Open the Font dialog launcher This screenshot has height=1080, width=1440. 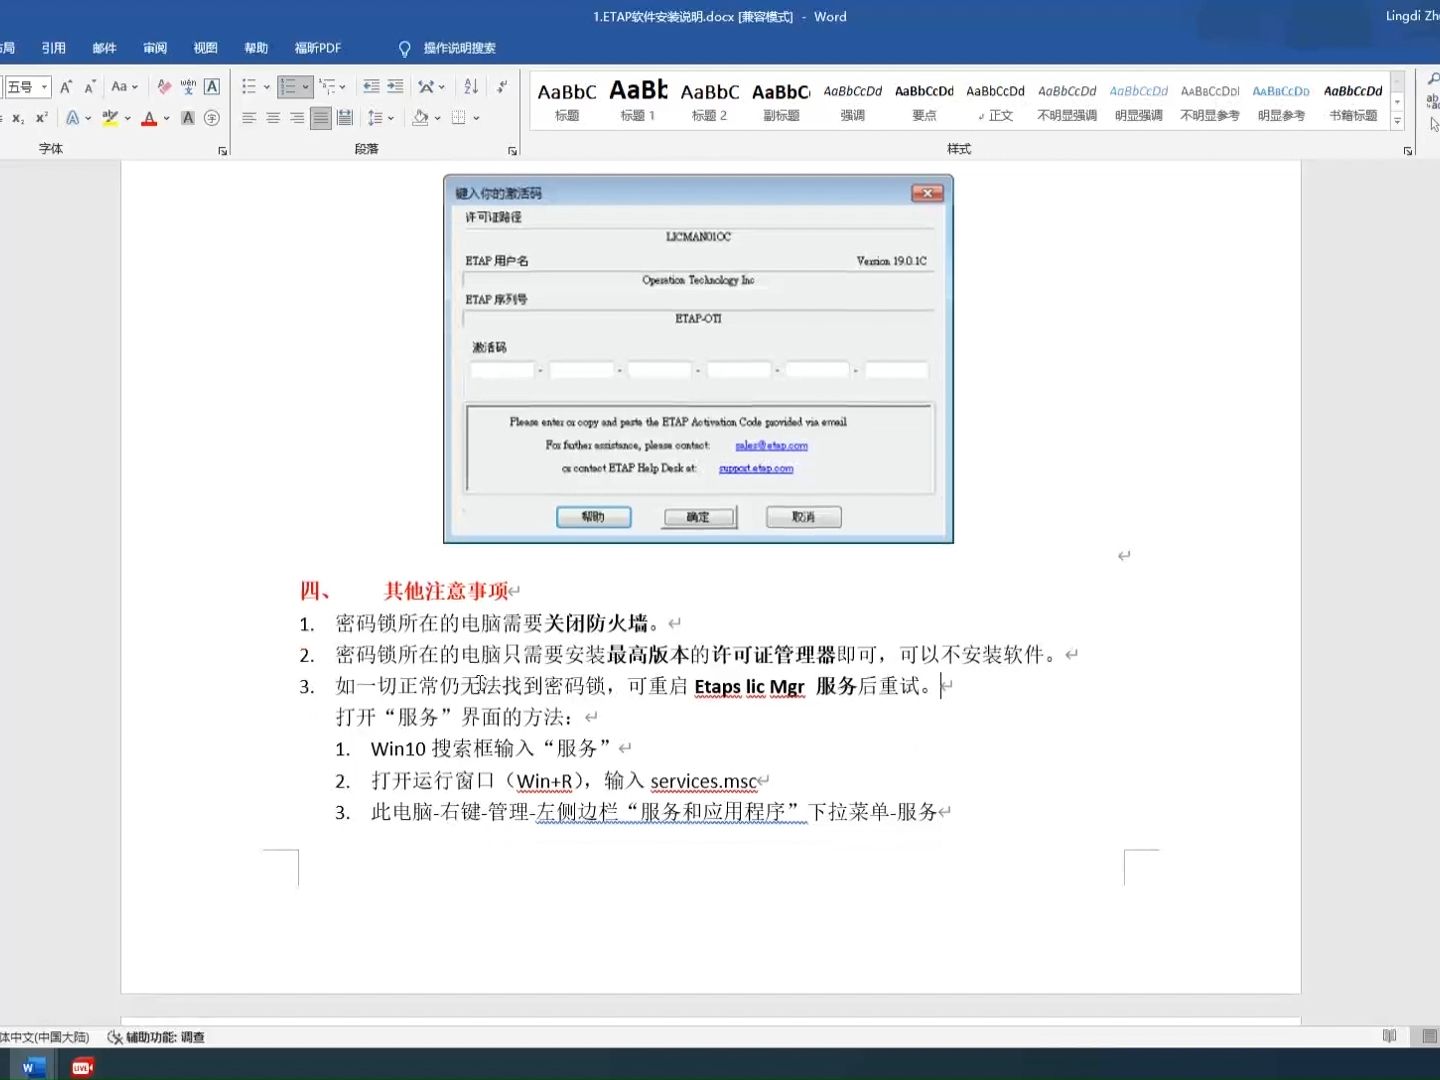pos(222,151)
